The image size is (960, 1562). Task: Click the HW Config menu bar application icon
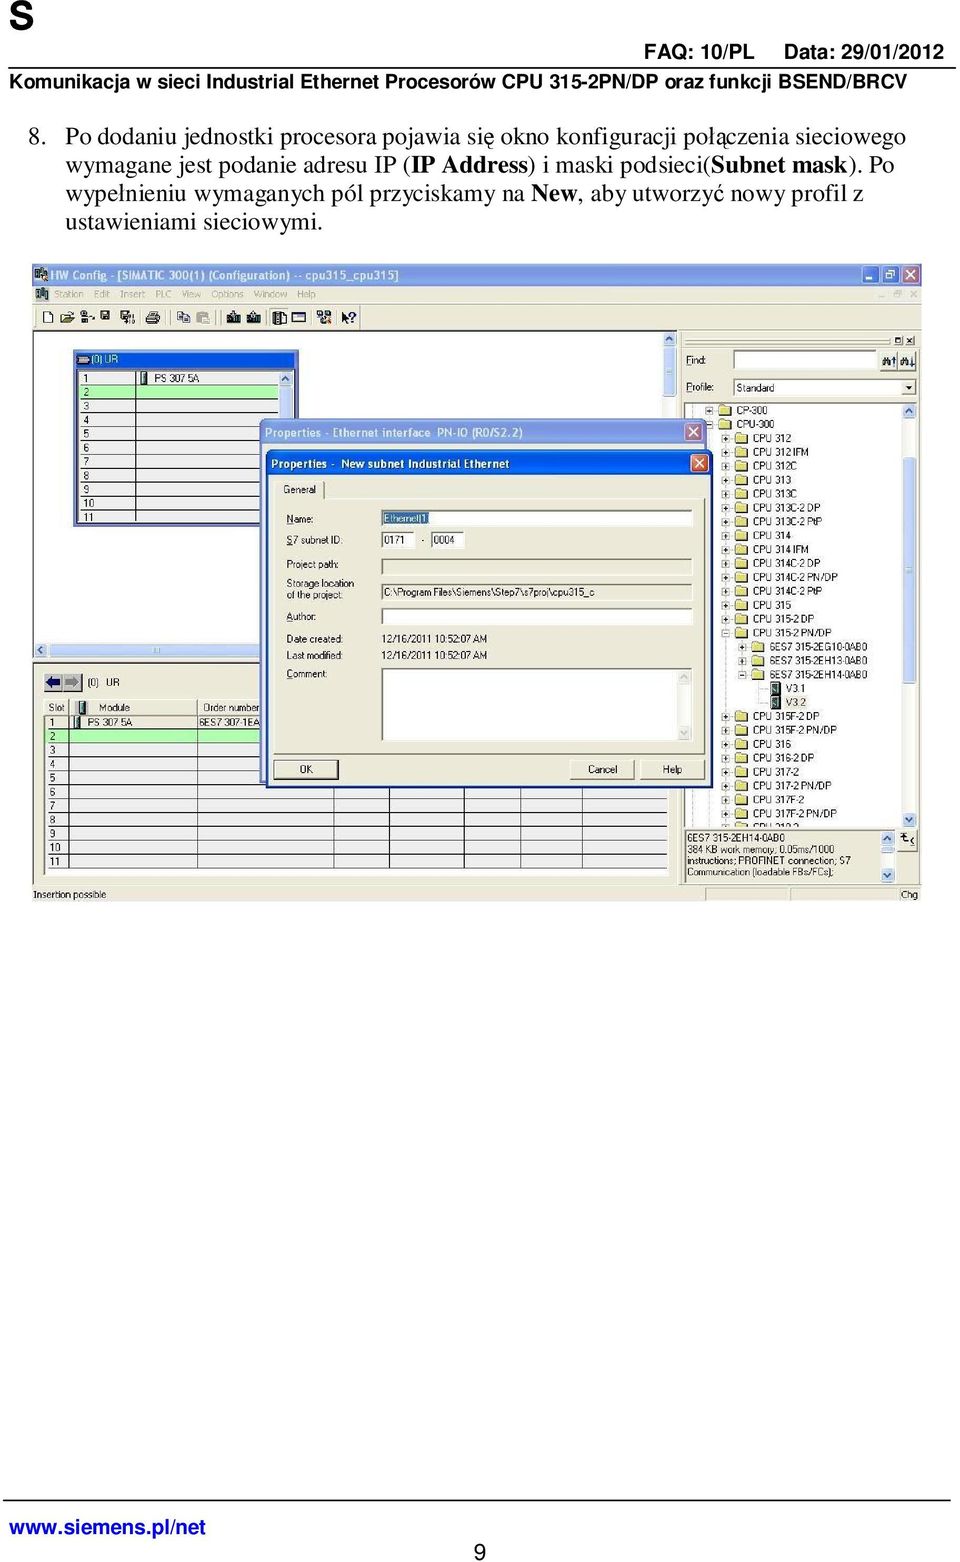[42, 294]
